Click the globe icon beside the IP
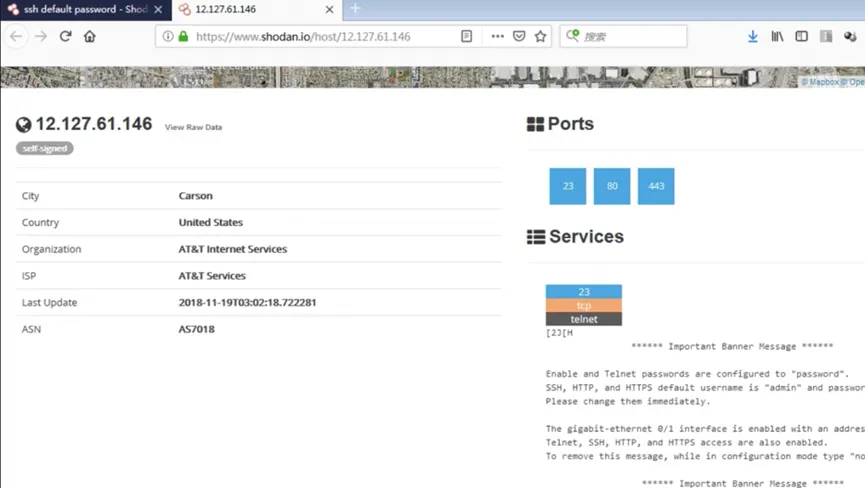The image size is (865, 488). click(23, 125)
